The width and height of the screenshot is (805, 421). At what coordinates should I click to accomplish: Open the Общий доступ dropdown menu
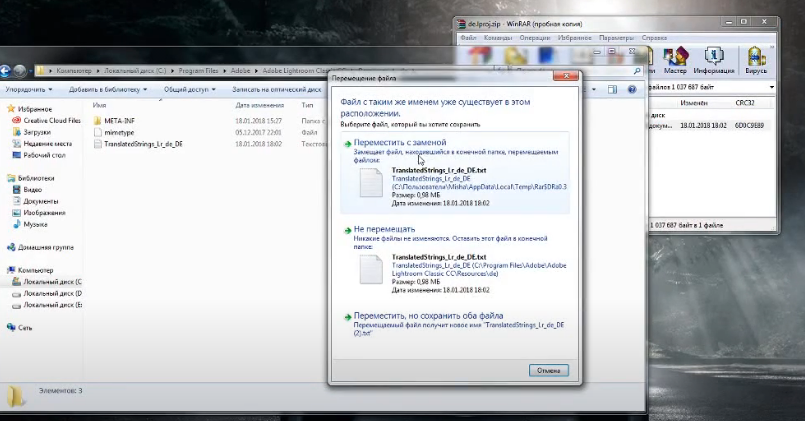188,89
